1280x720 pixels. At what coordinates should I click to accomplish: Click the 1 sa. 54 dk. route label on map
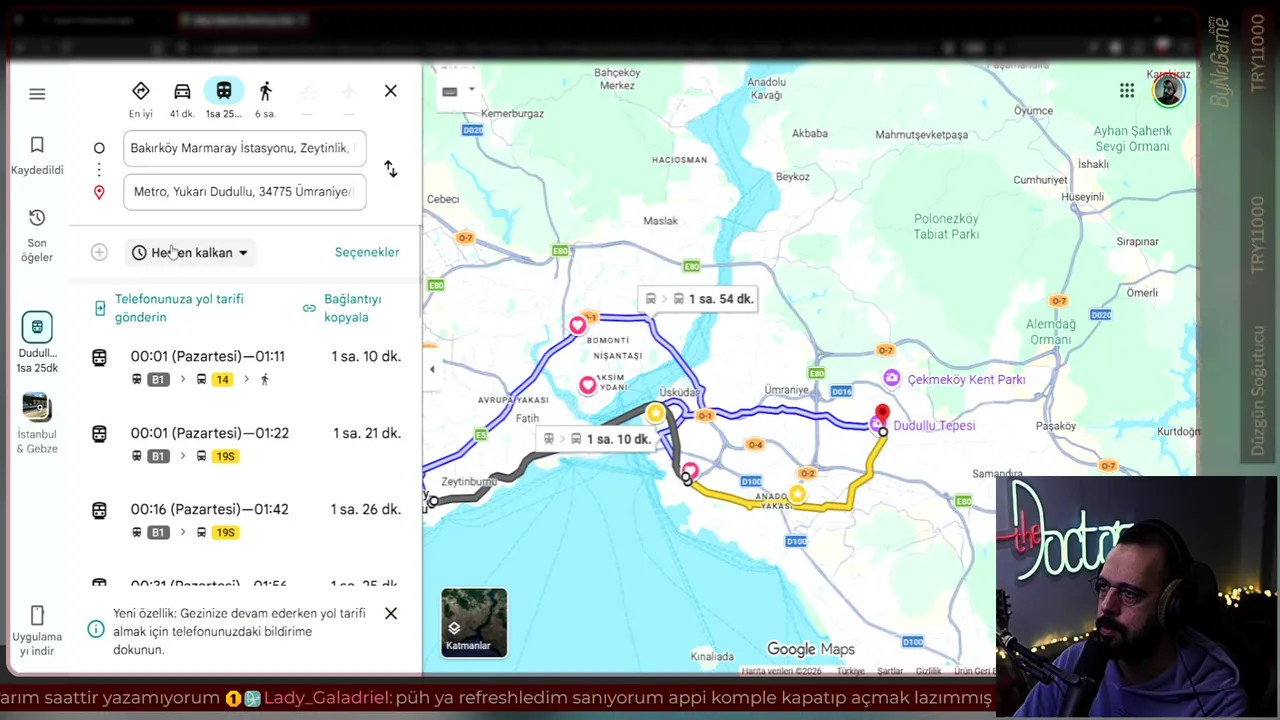pyautogui.click(x=700, y=299)
